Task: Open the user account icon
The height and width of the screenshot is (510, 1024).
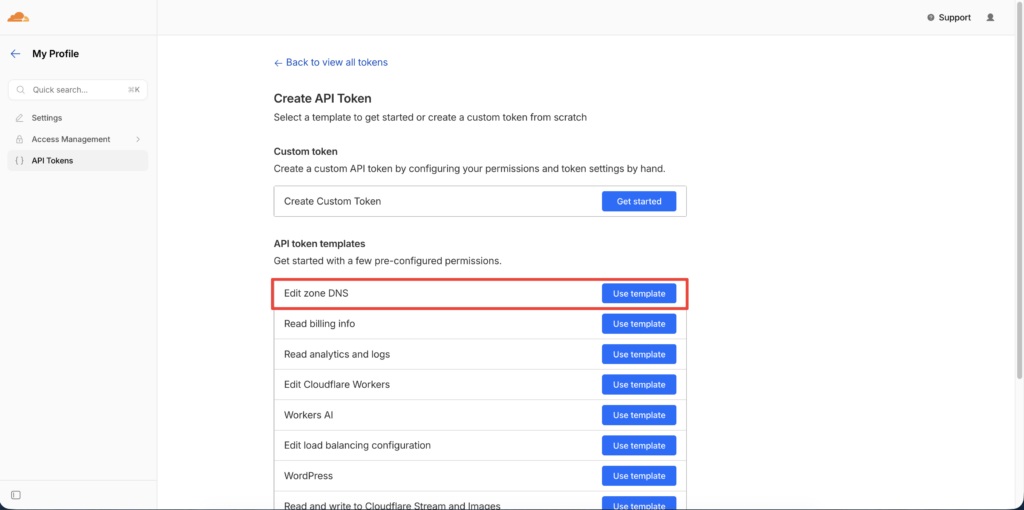Action: [x=990, y=18]
